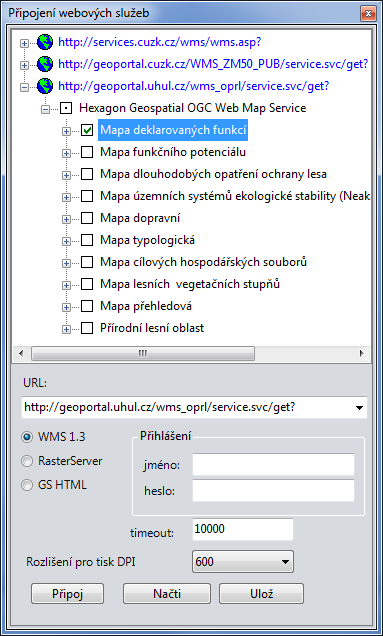Click globe icon for services.cuzk.cz WMS

point(45,42)
